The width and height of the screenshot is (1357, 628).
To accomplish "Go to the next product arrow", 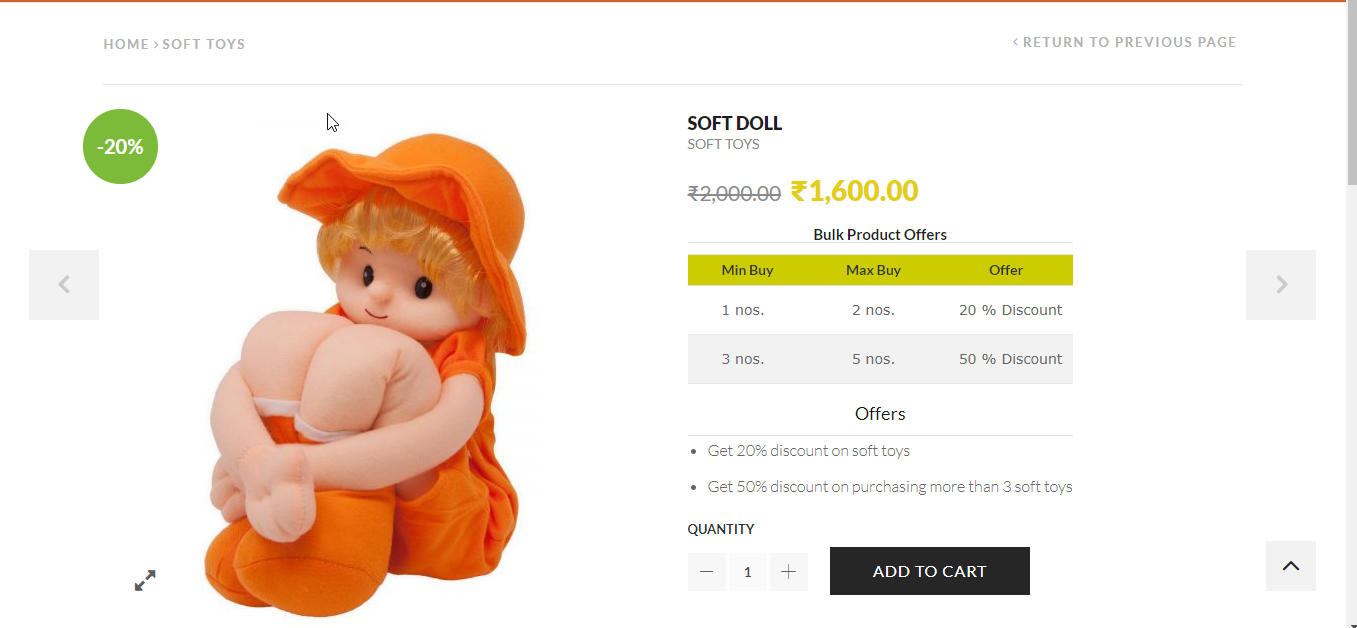I will click(1281, 285).
